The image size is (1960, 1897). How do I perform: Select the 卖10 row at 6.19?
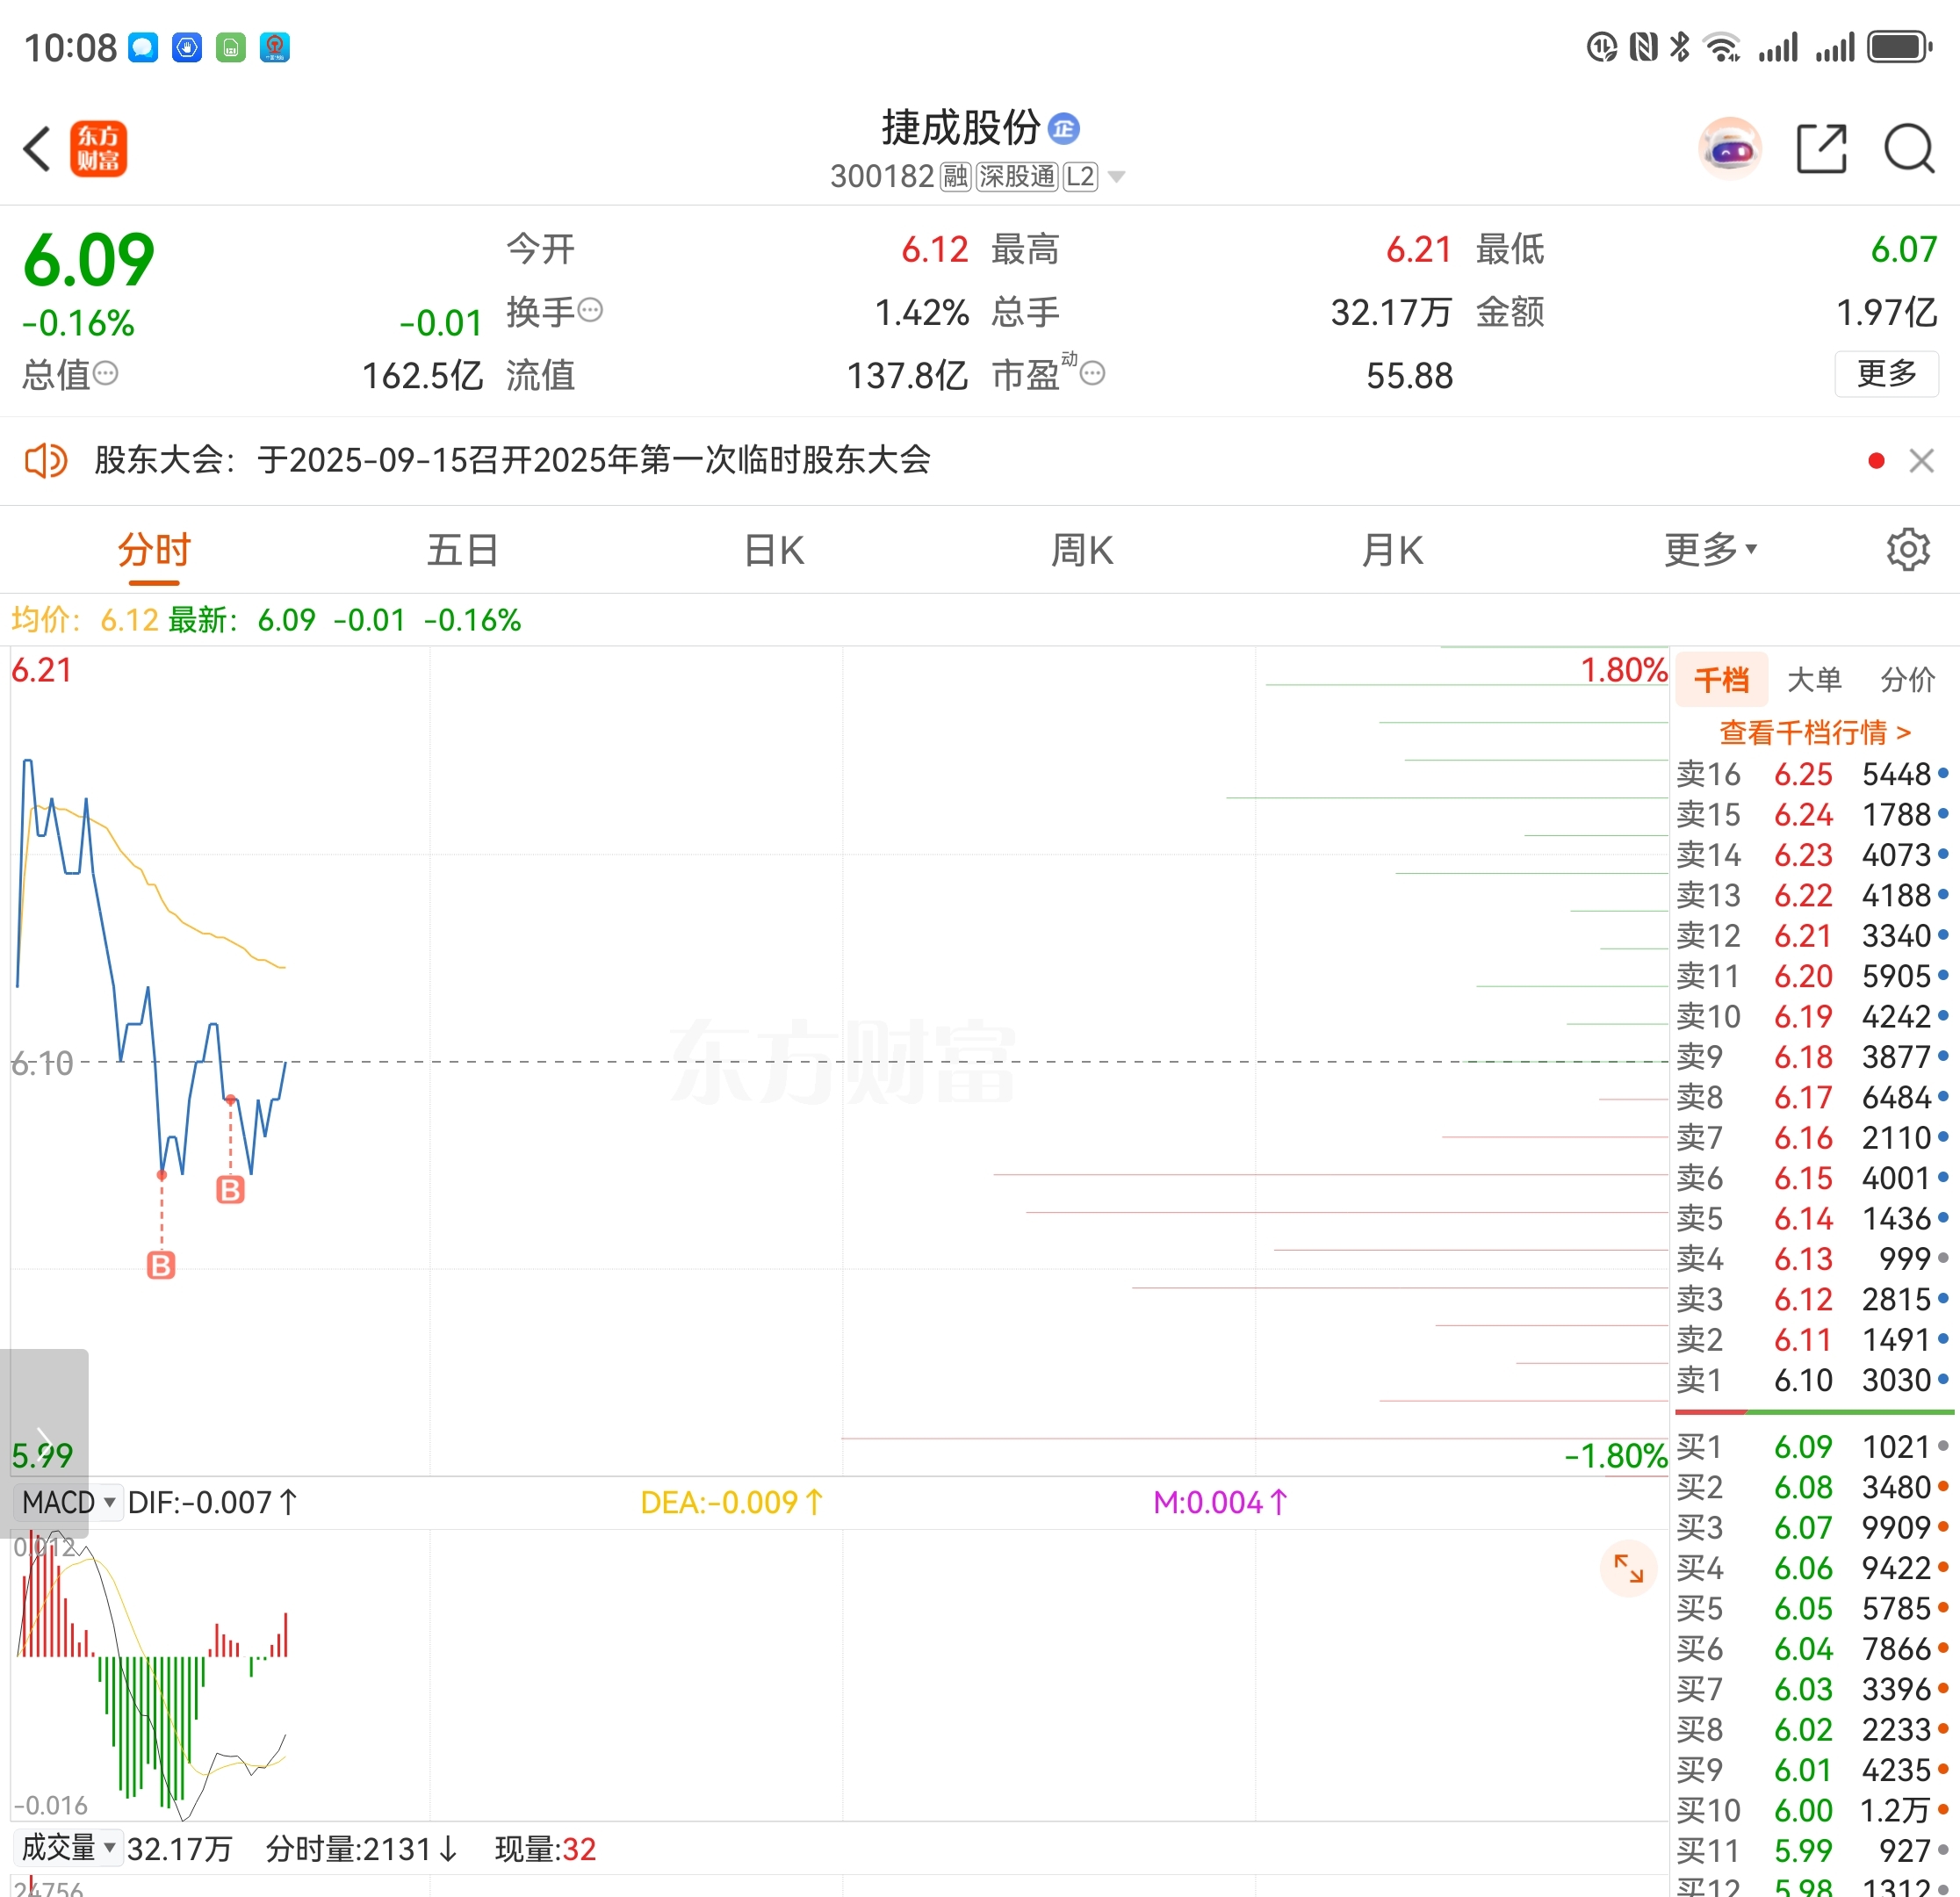click(x=1813, y=1016)
